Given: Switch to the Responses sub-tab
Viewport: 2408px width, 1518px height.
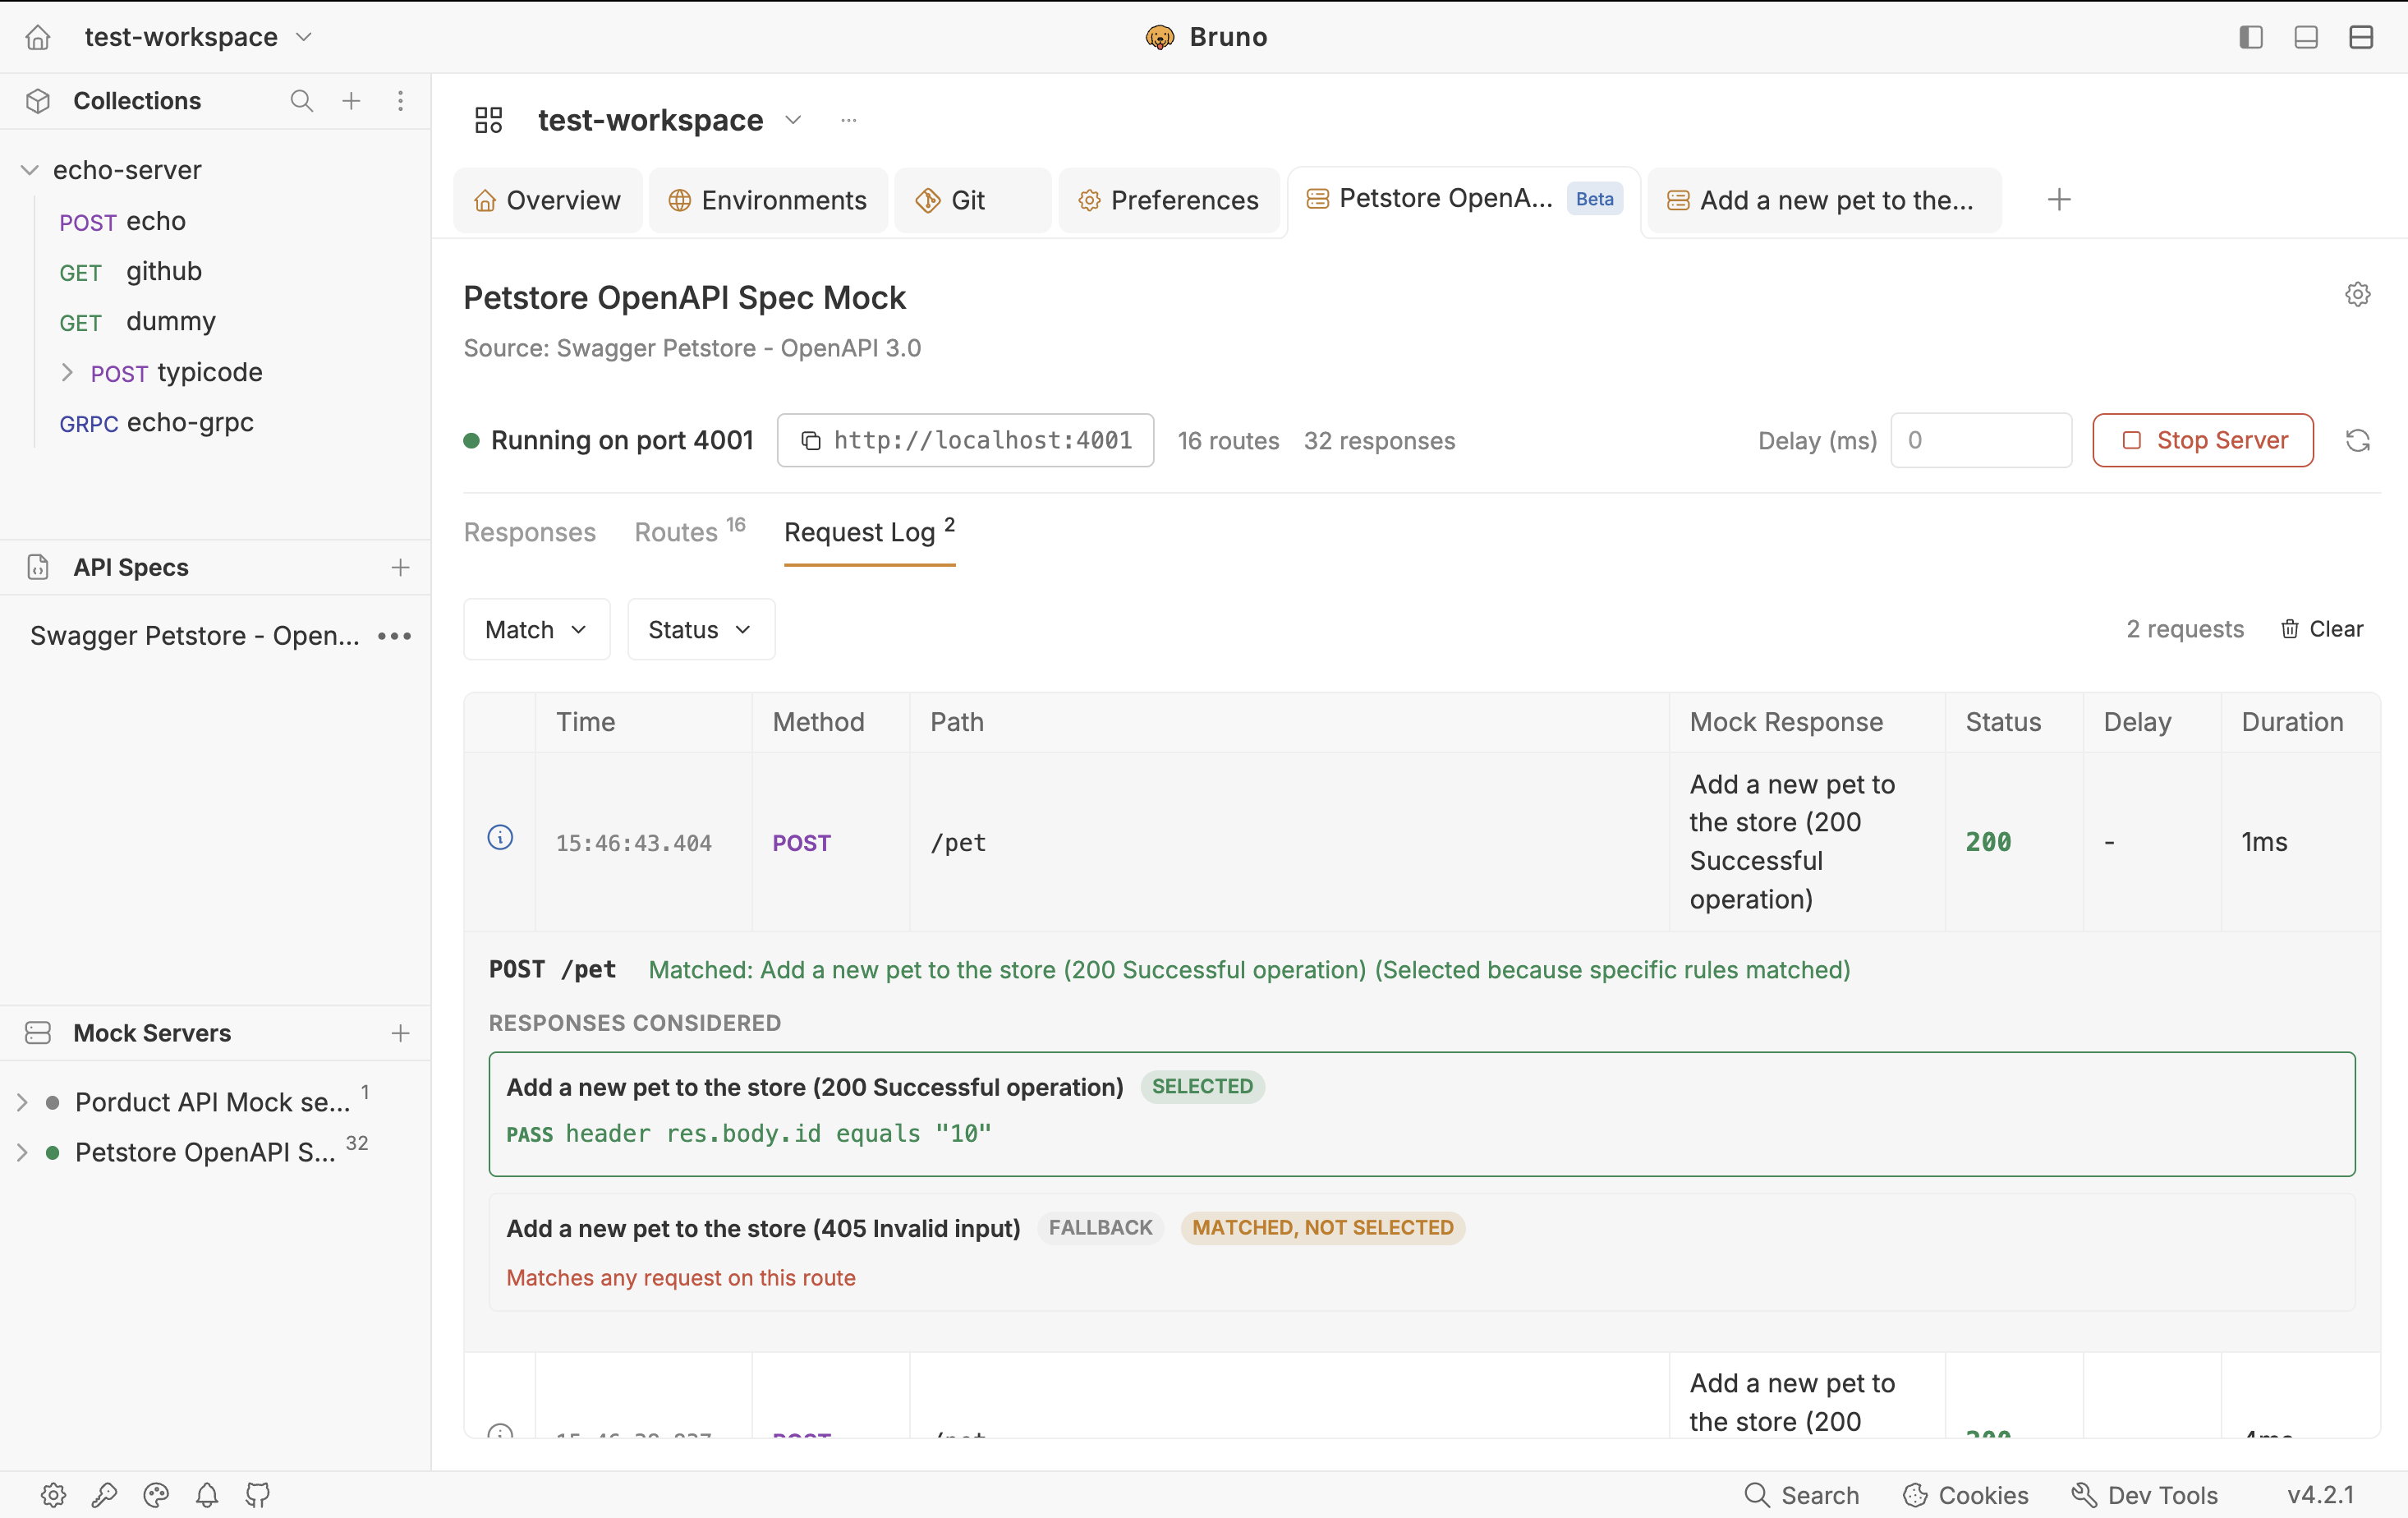Looking at the screenshot, I should coord(529,532).
